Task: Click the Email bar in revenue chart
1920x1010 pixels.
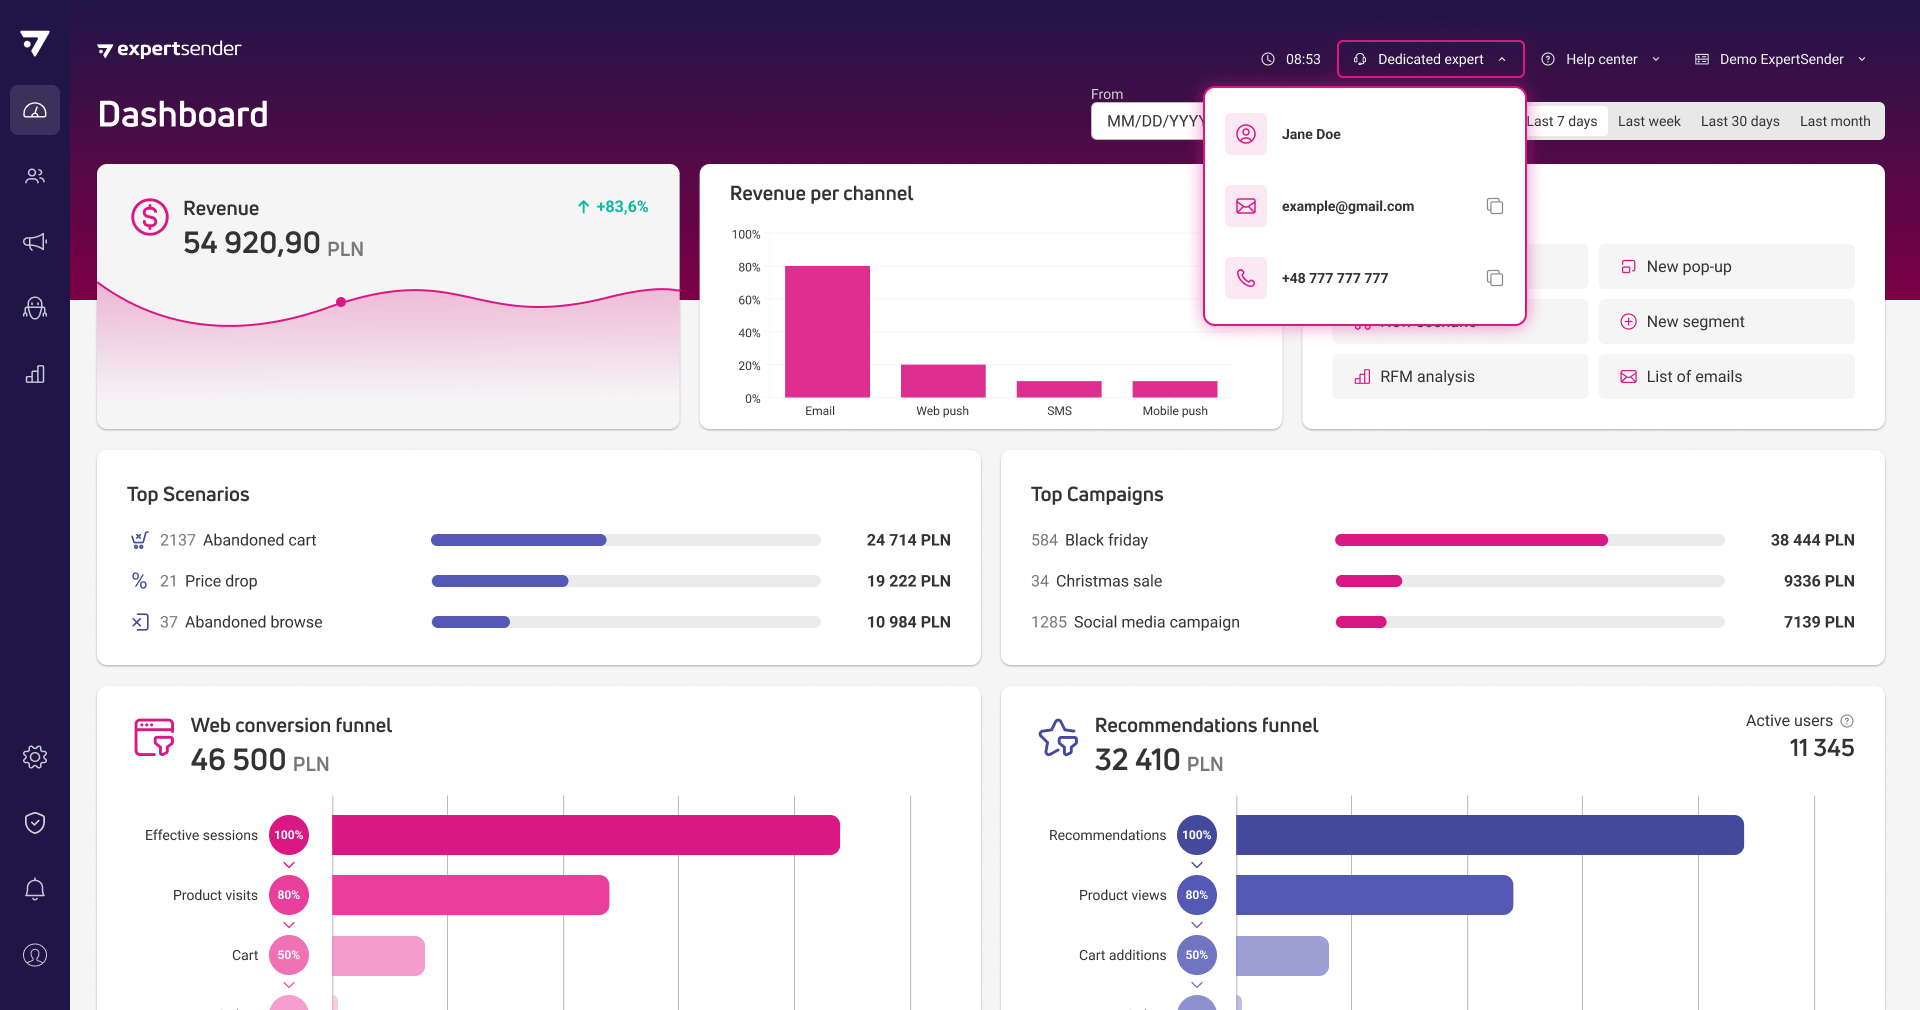Action: (x=827, y=332)
